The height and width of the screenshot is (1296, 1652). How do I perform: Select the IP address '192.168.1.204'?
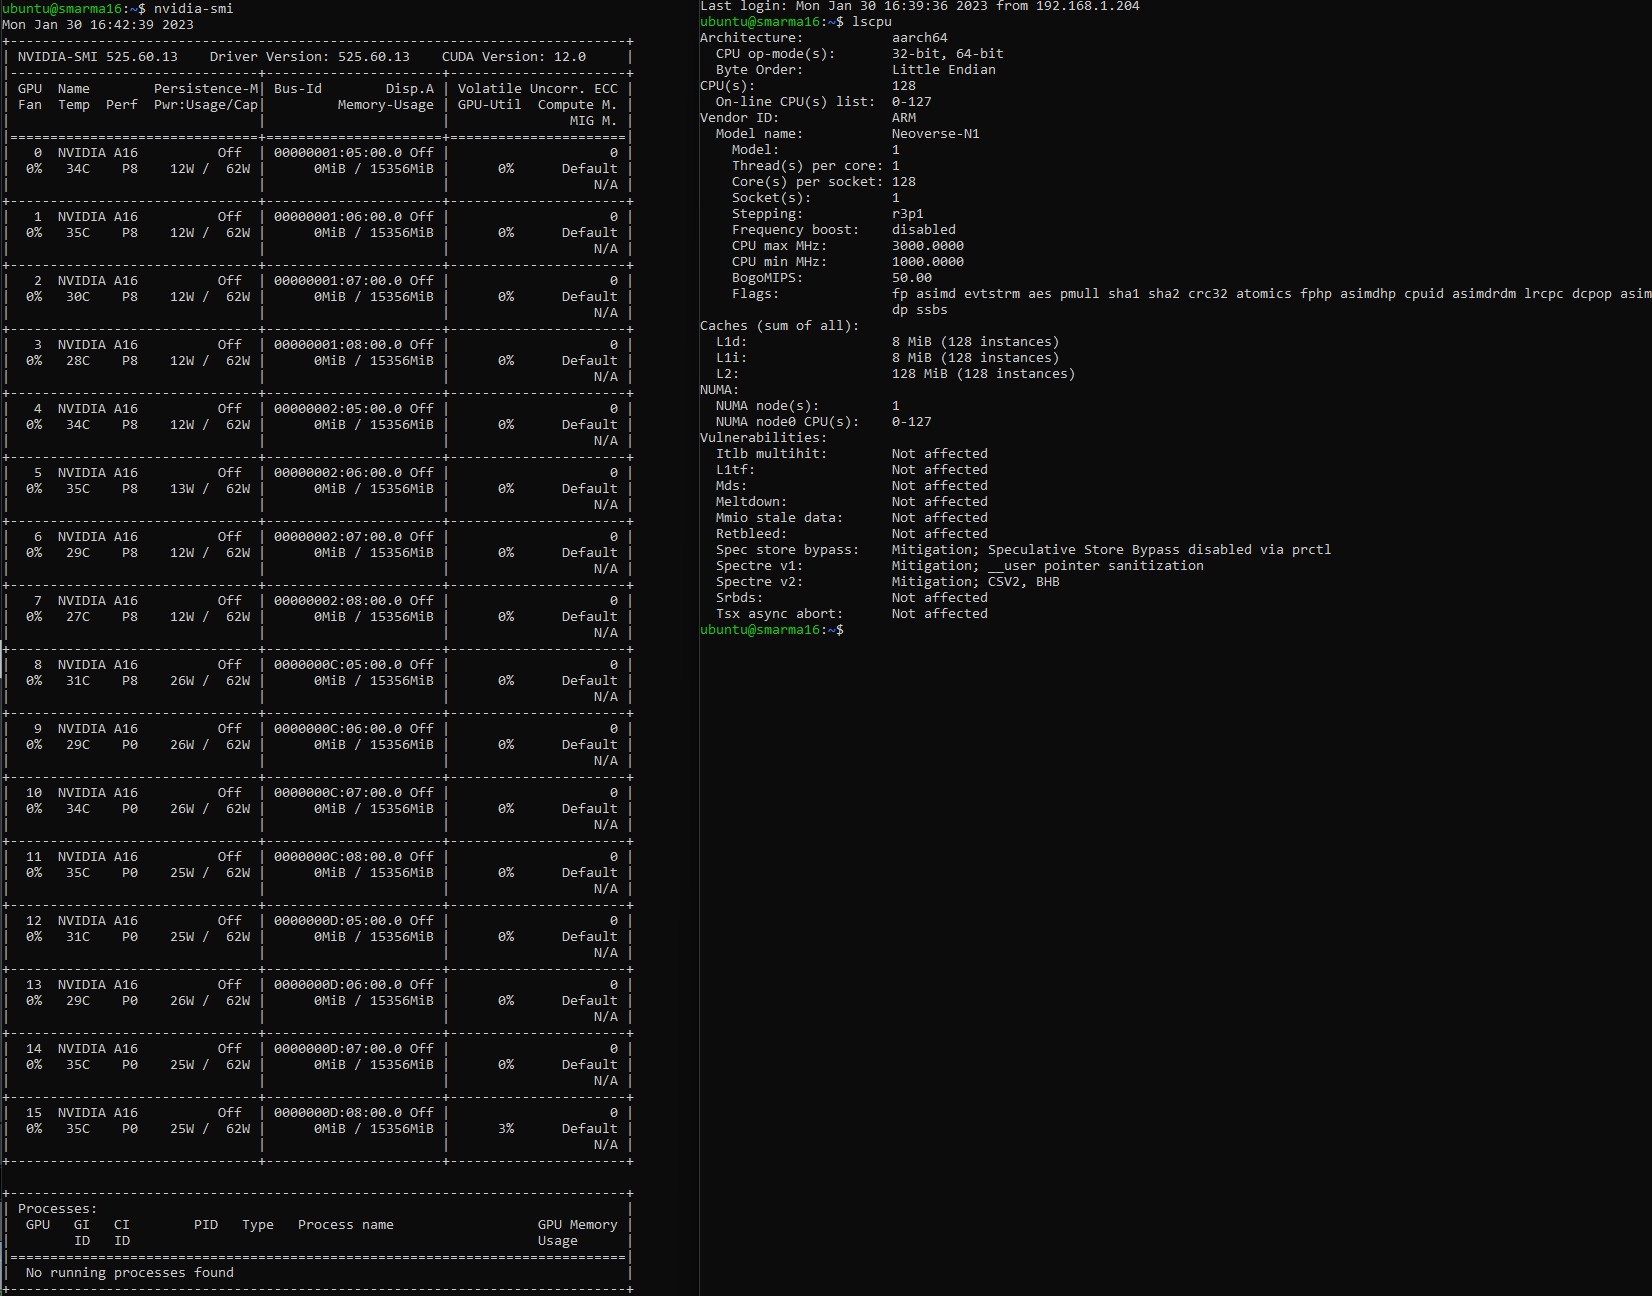[x=1088, y=6]
